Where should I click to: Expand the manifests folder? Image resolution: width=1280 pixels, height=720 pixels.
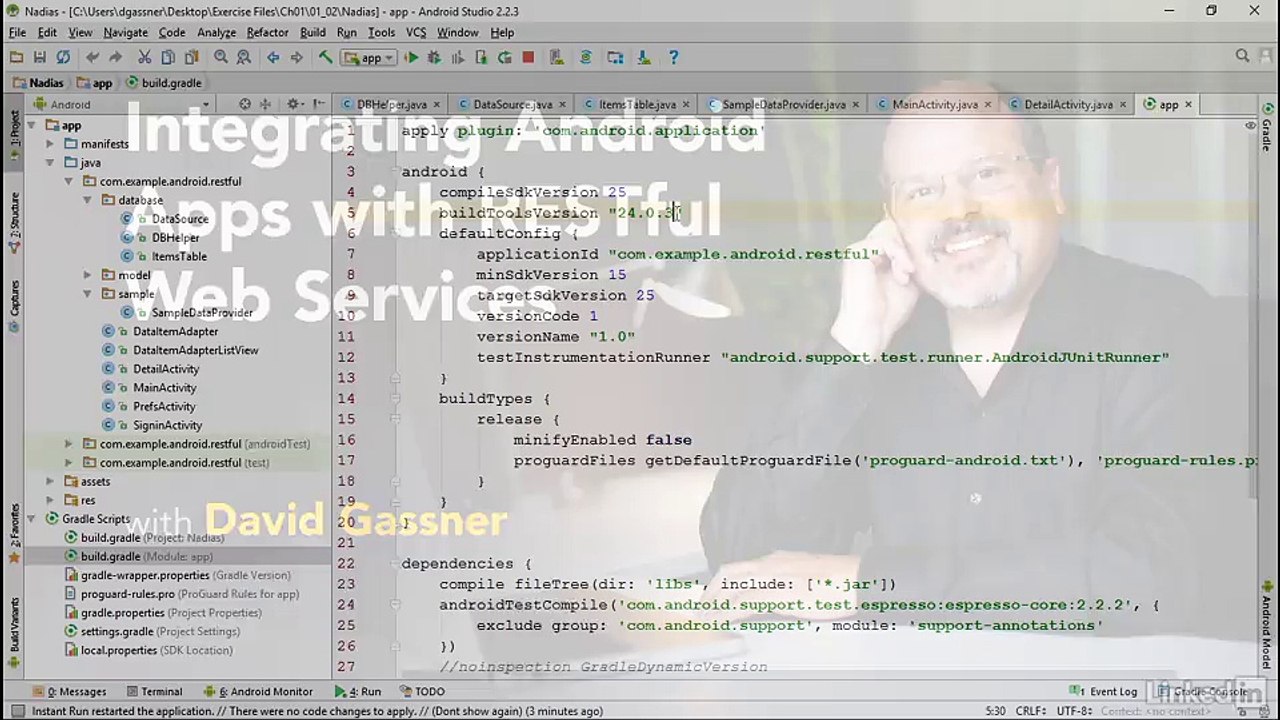pyautogui.click(x=50, y=144)
